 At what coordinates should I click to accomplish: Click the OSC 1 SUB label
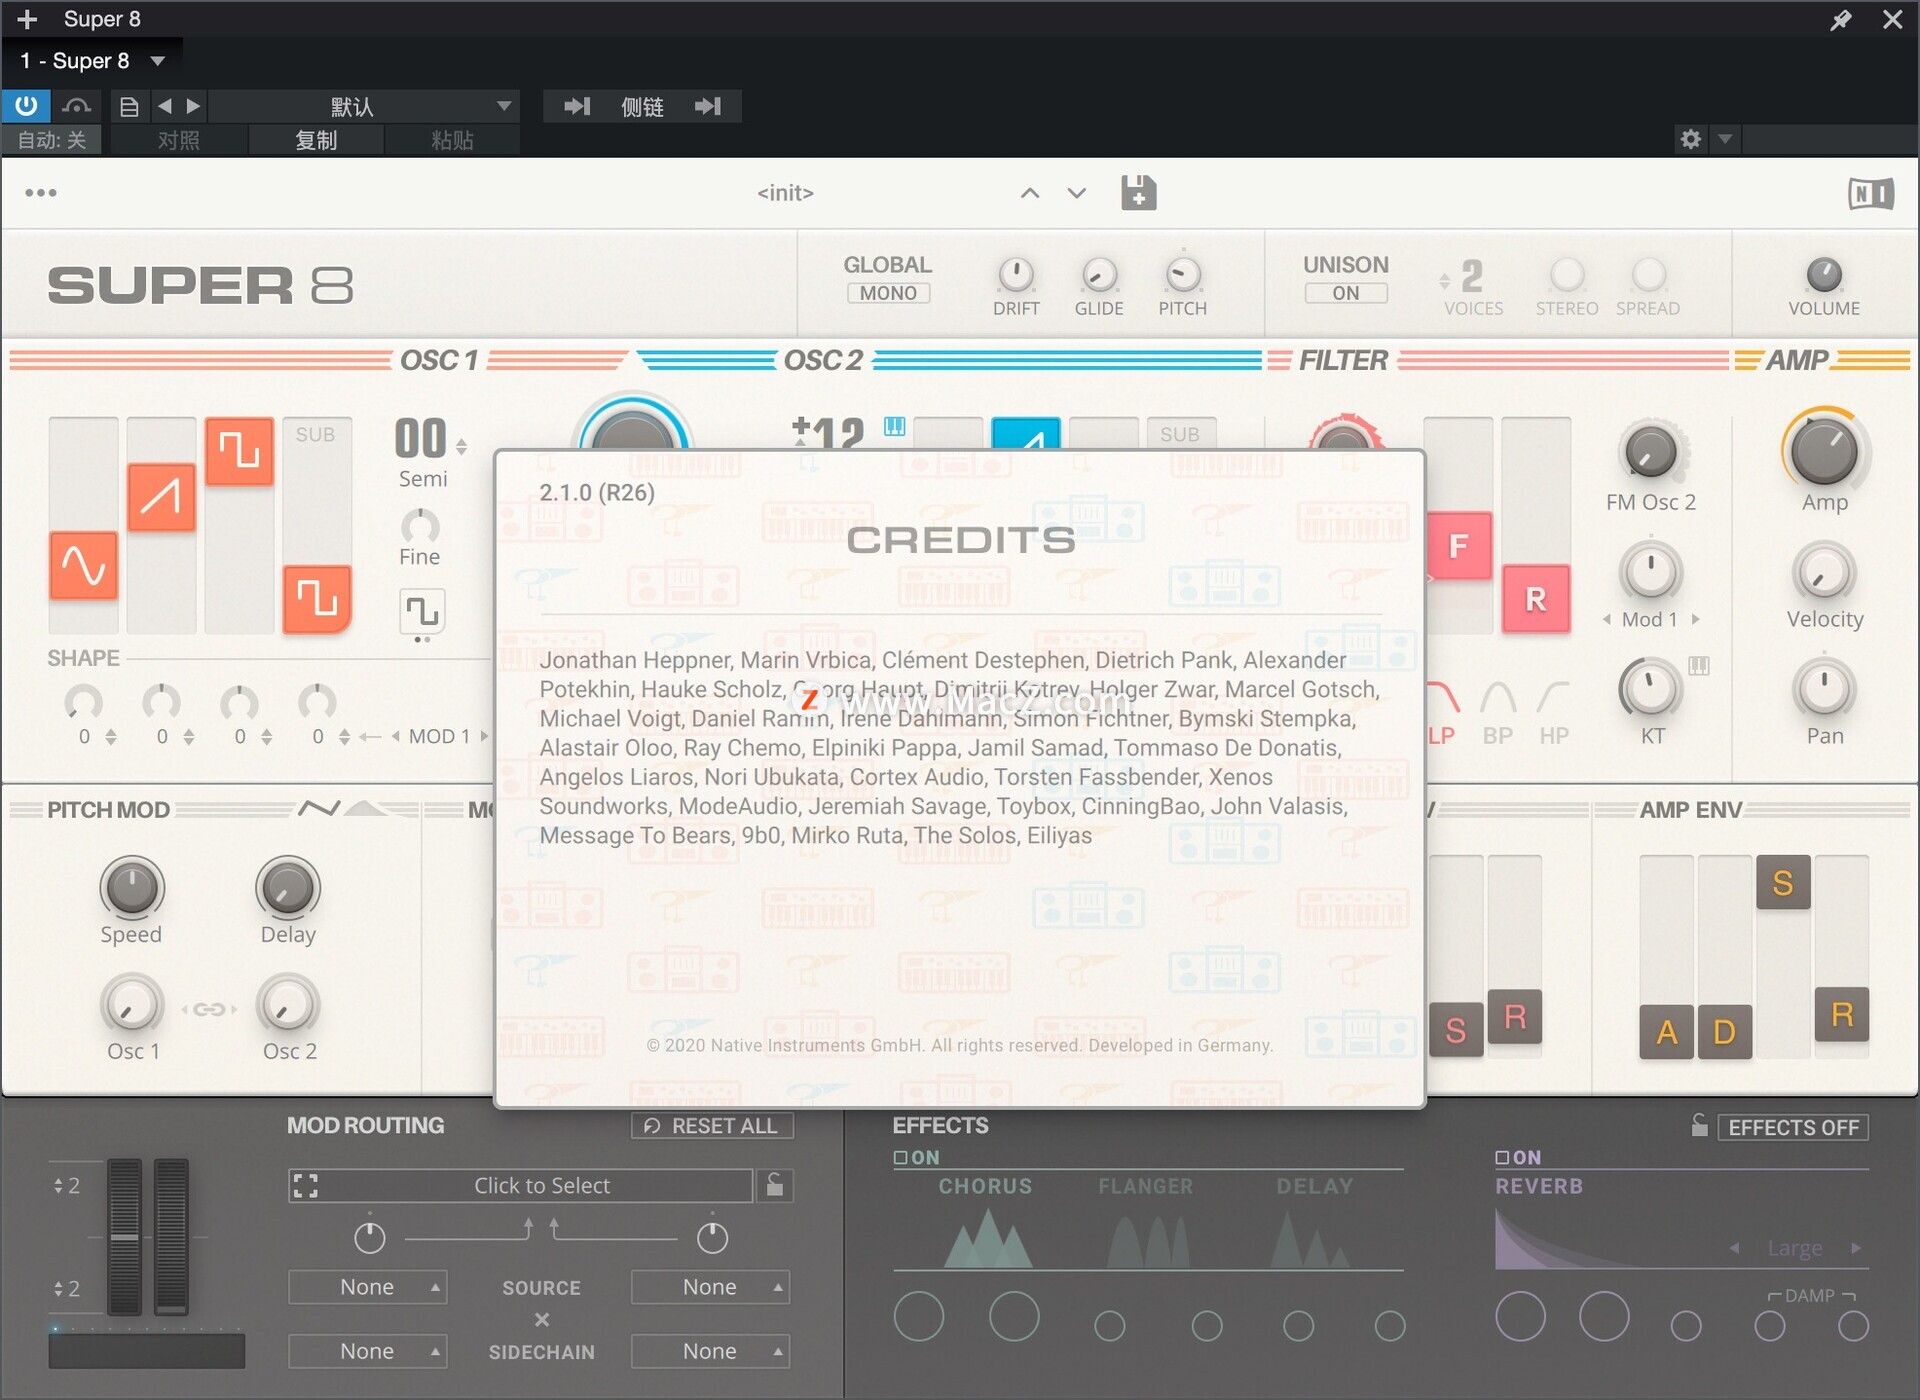pos(315,434)
